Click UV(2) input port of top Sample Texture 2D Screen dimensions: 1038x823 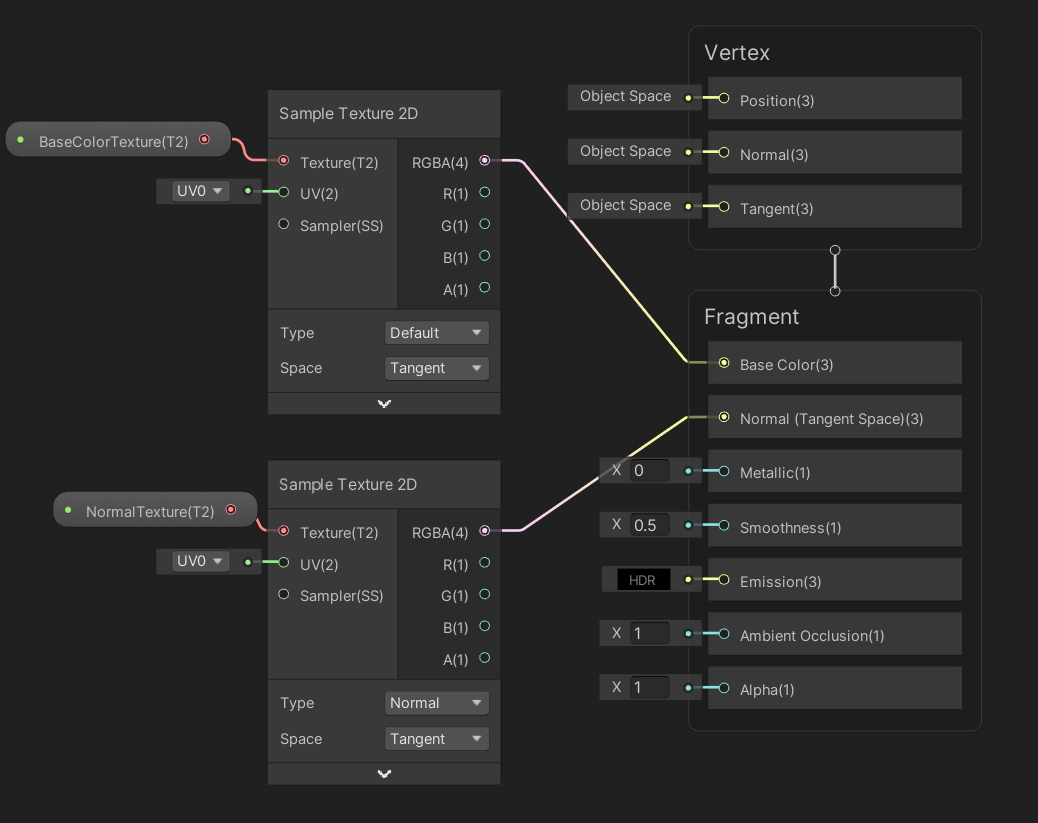point(284,192)
